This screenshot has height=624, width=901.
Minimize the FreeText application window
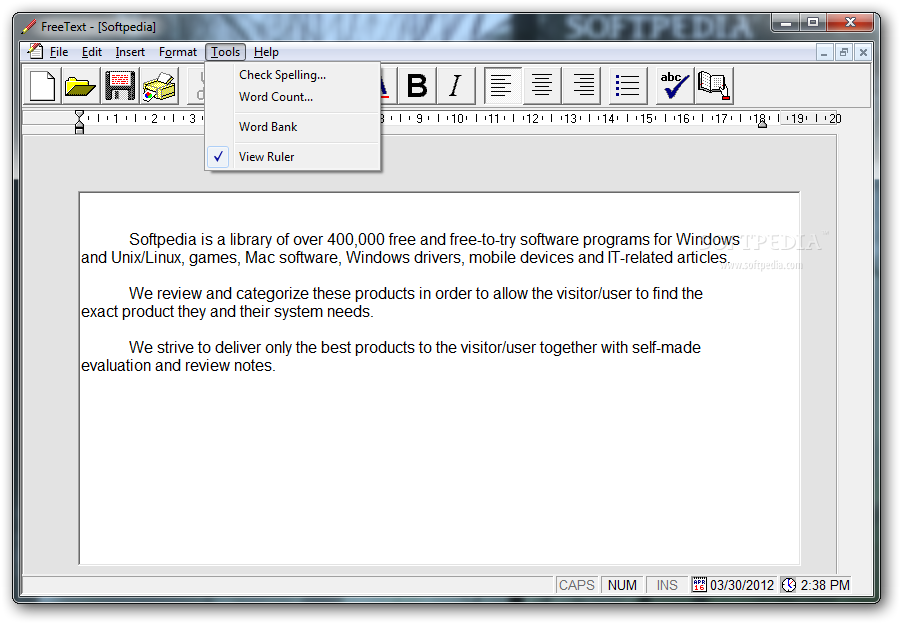pos(786,23)
